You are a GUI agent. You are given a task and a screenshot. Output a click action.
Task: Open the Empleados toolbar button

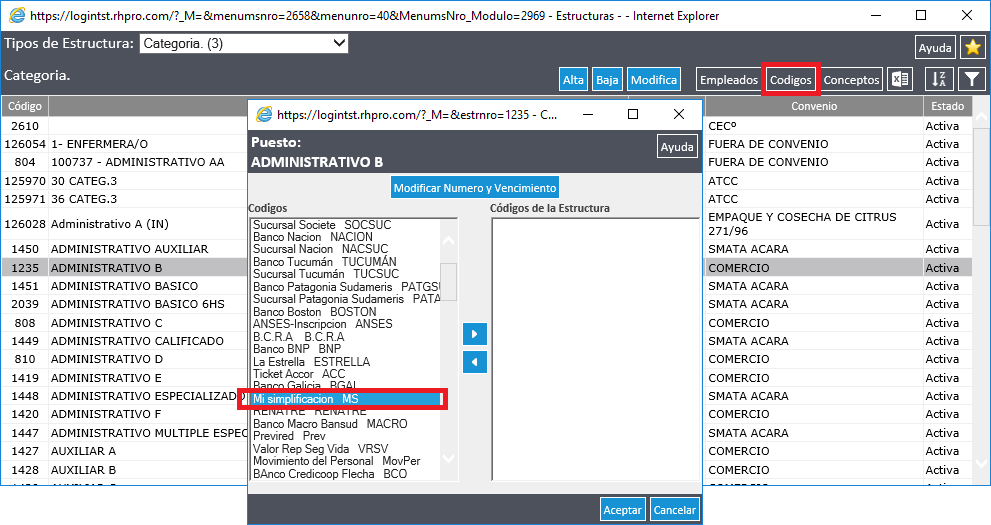[x=728, y=80]
